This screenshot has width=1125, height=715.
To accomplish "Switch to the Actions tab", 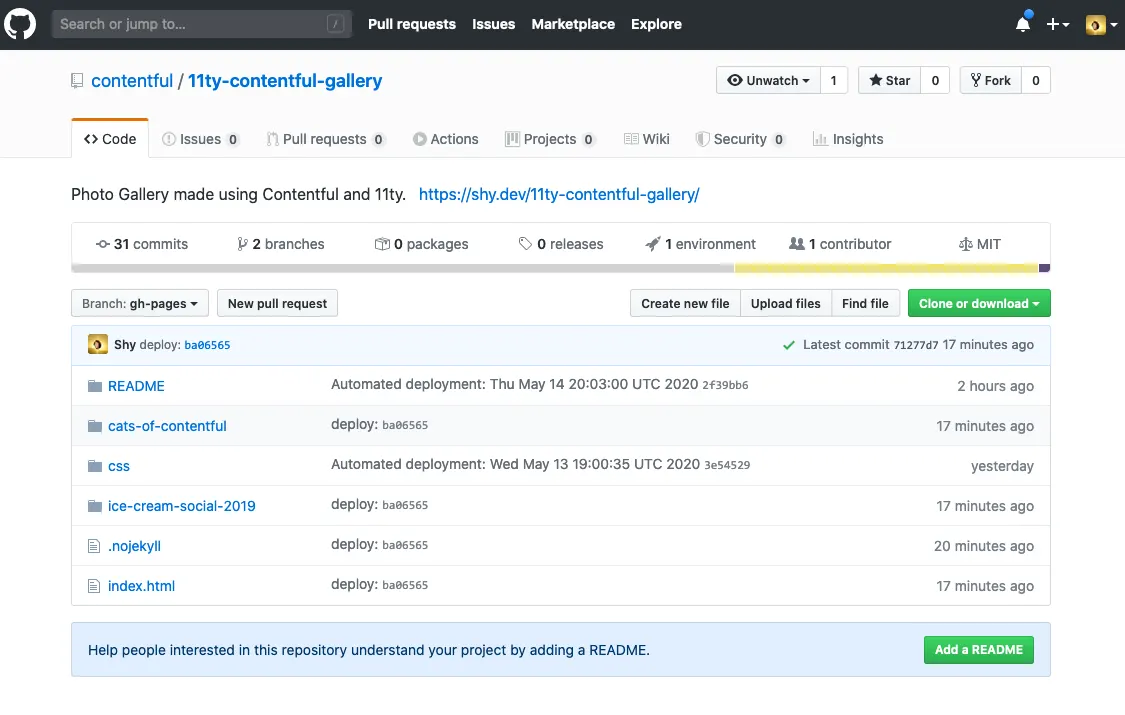I will point(446,139).
